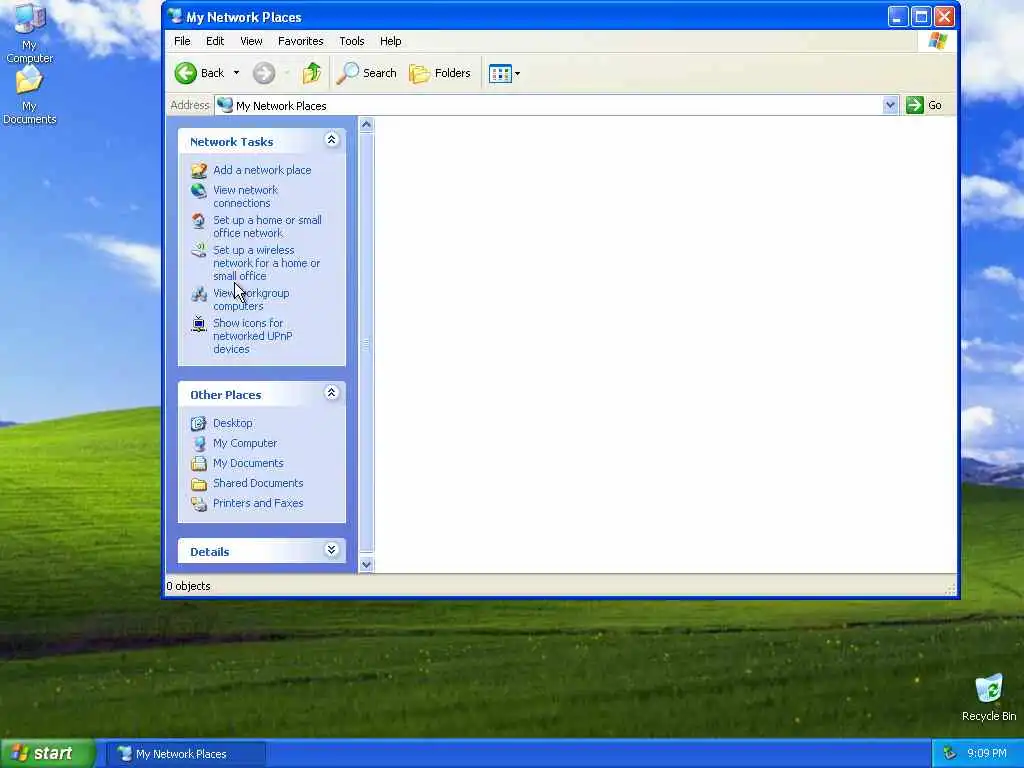Viewport: 1024px width, 768px height.
Task: Expand the address bar dropdown list
Action: tap(889, 105)
